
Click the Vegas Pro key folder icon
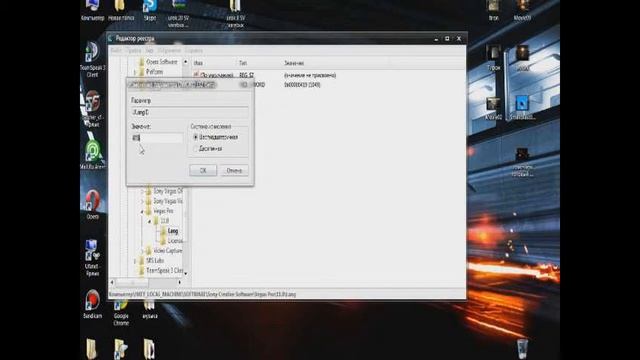[149, 211]
